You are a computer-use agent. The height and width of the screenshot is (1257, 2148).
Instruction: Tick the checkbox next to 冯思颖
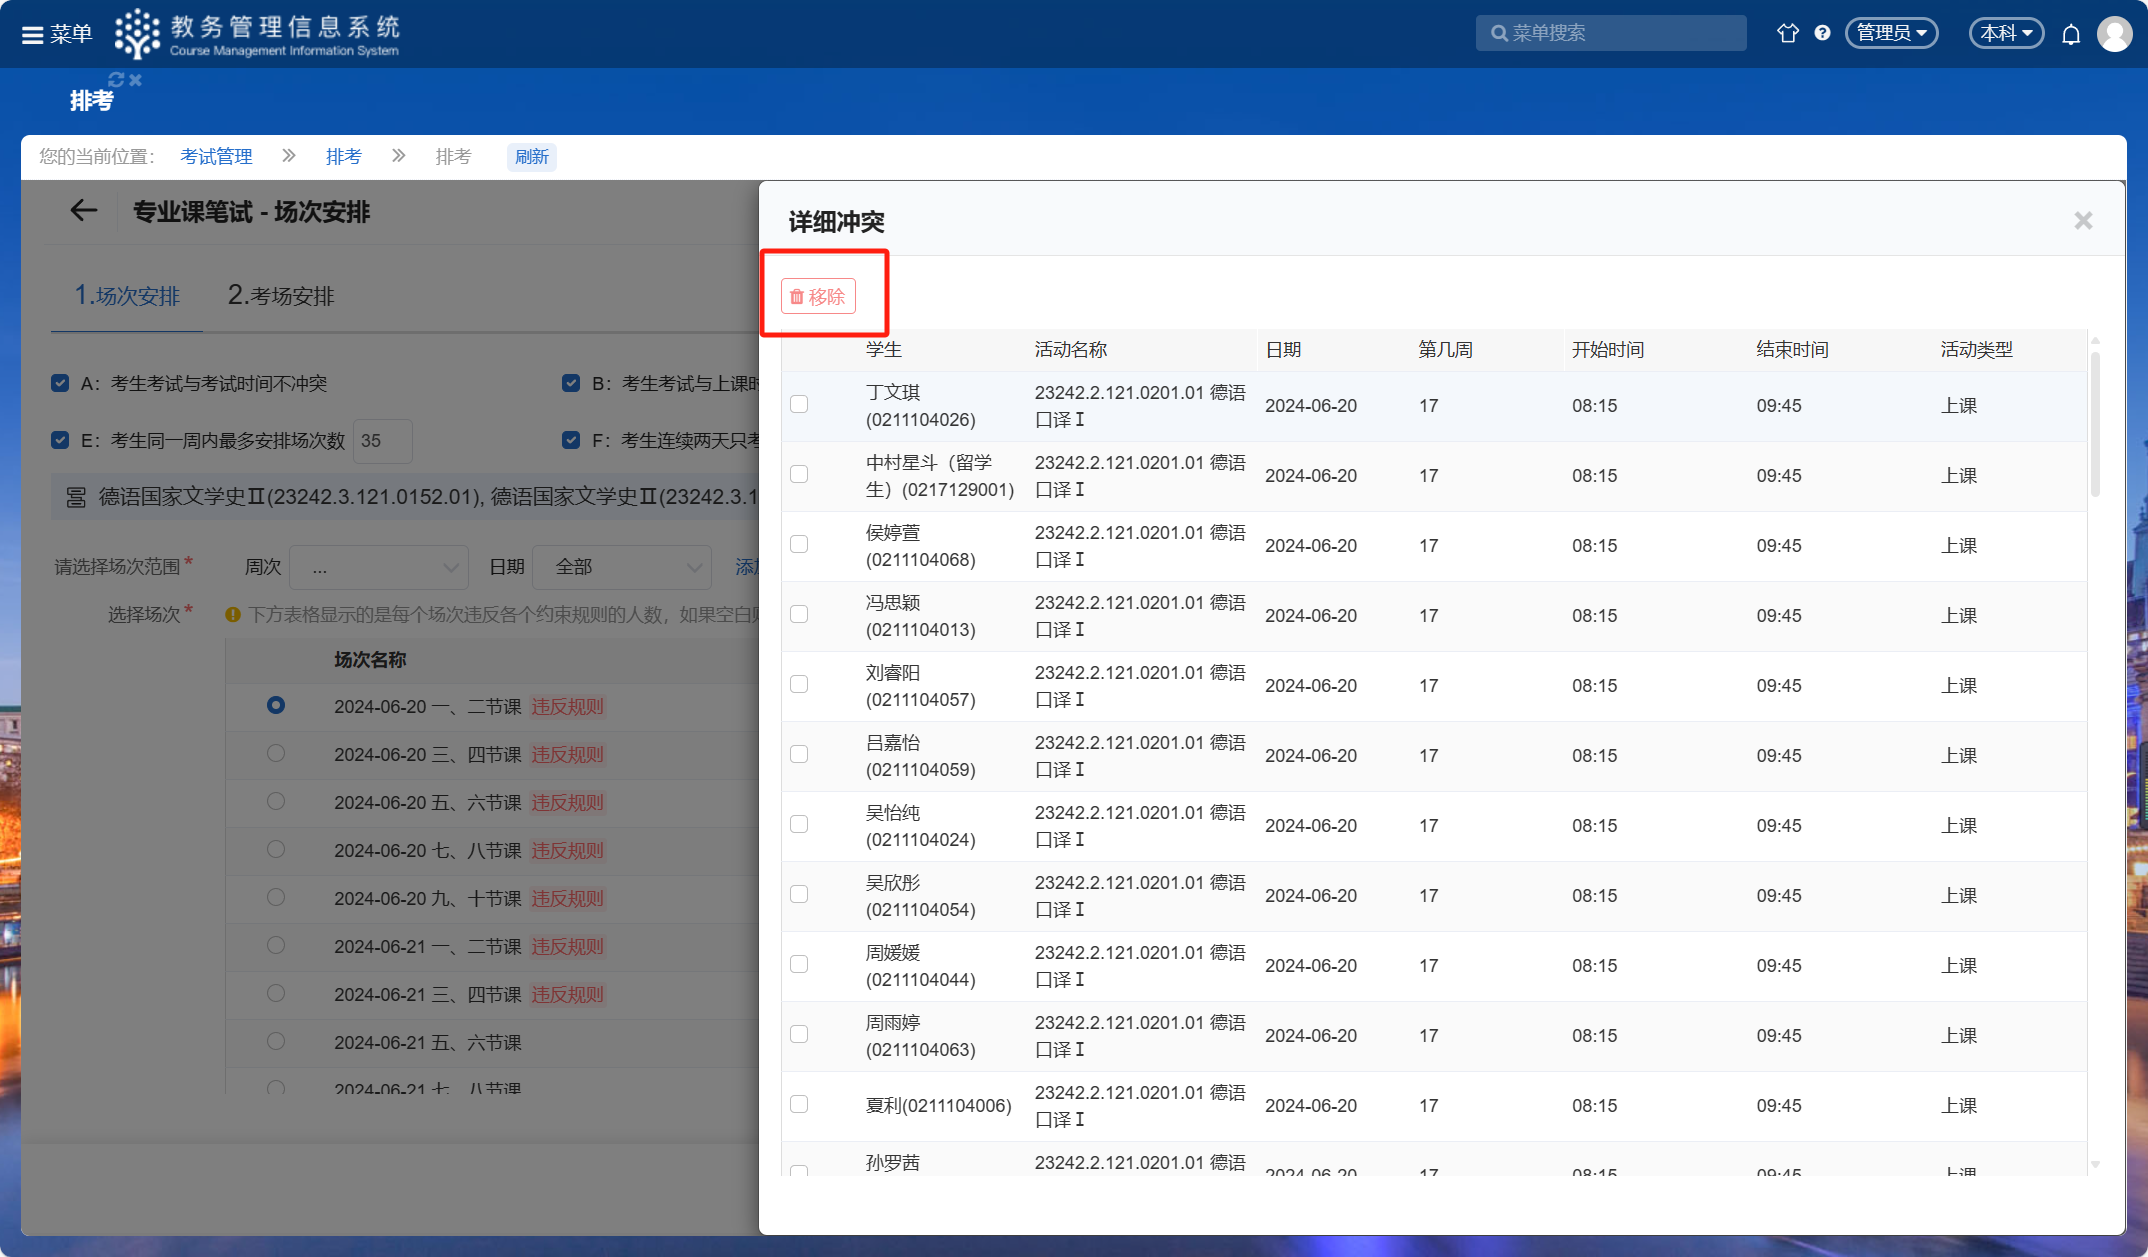pos(799,614)
